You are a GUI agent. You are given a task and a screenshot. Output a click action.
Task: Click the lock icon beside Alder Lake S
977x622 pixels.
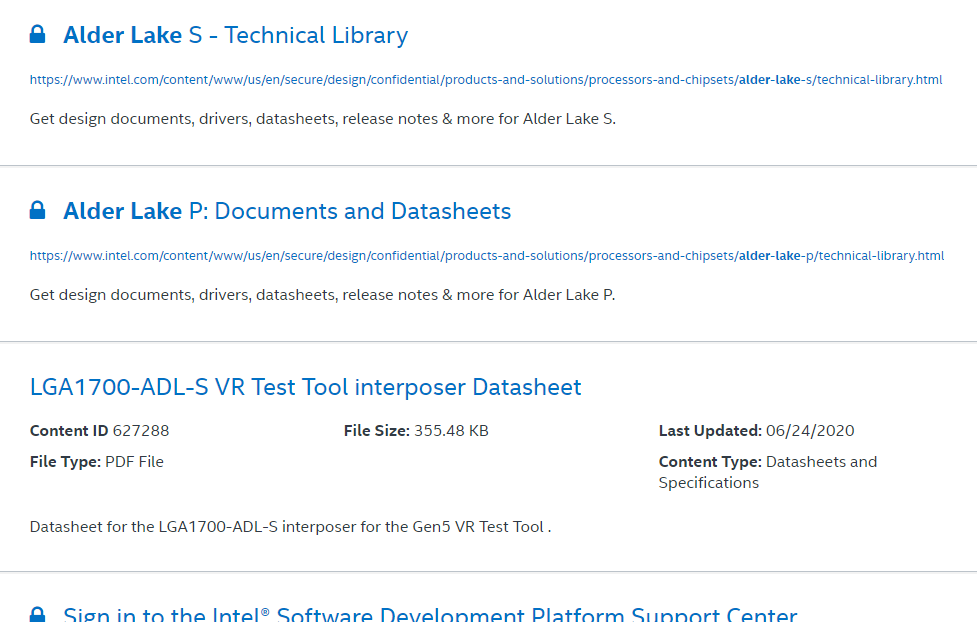point(37,33)
